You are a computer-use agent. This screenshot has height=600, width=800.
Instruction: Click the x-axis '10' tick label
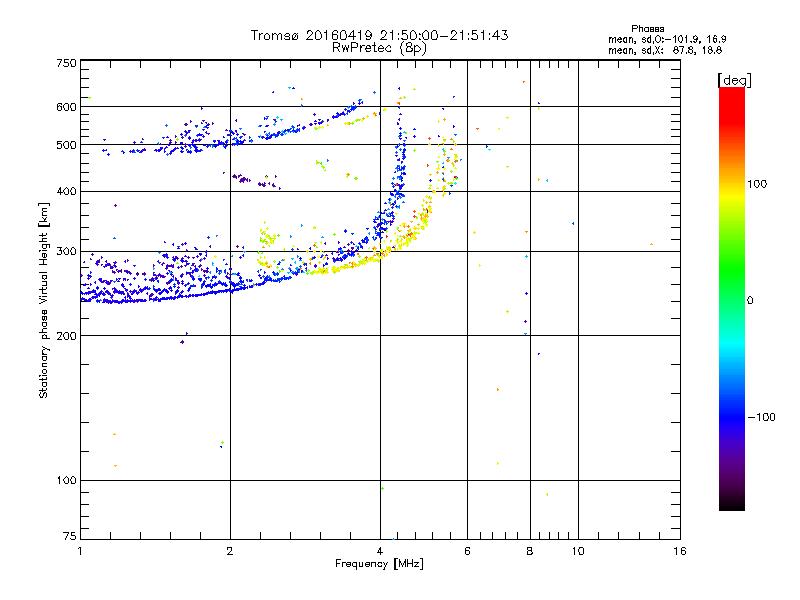(578, 551)
